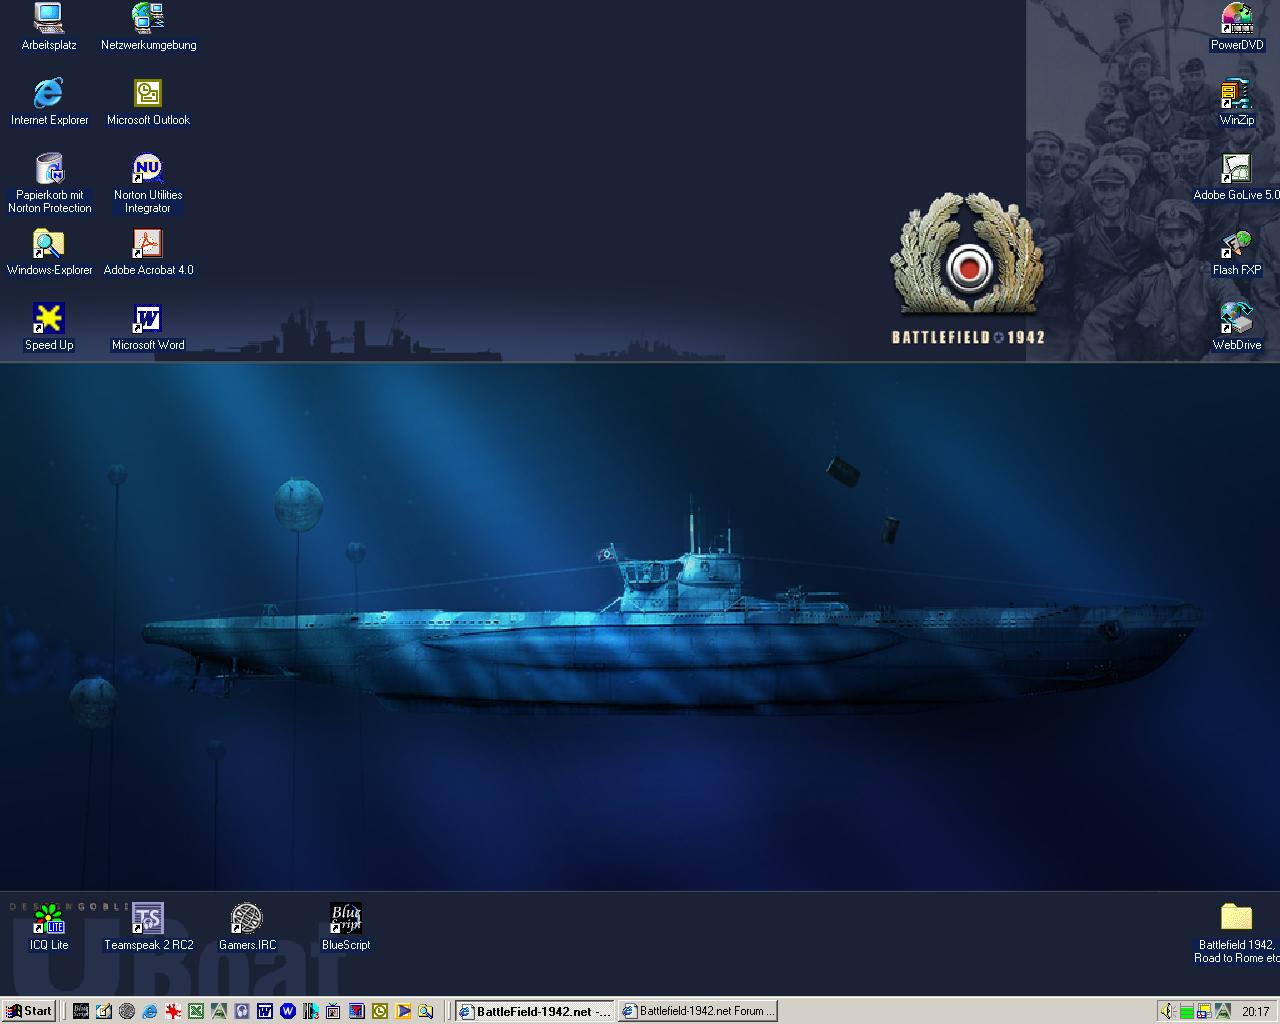Select the Gamers.IRC desktop shortcut
Viewport: 1280px width, 1024px height.
(x=247, y=927)
